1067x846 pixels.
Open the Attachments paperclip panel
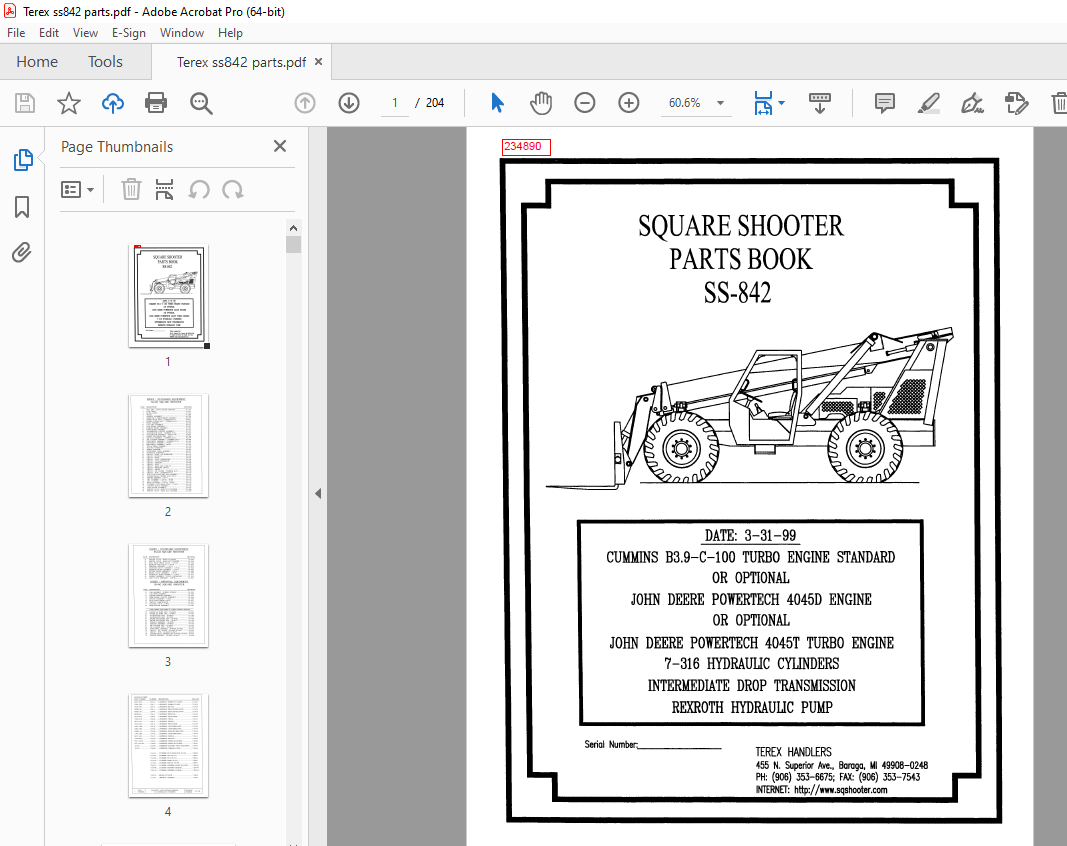coord(22,253)
